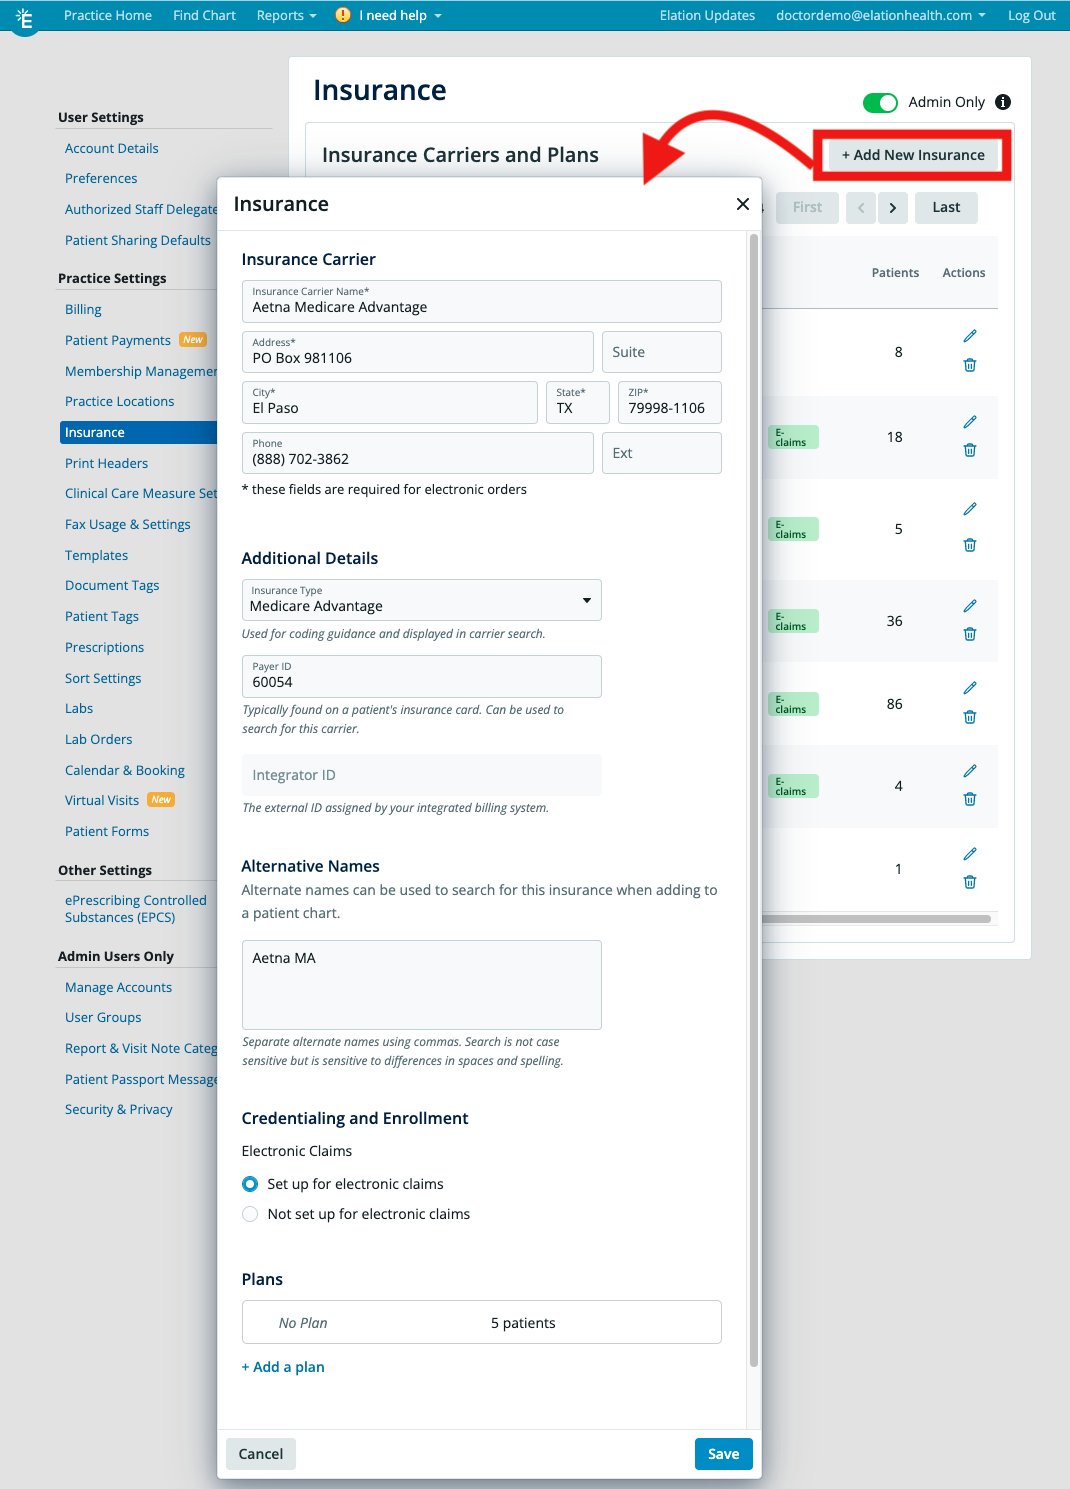Click the Add New Insurance button
Screen dimensions: 1070x1489
[x=911, y=155]
